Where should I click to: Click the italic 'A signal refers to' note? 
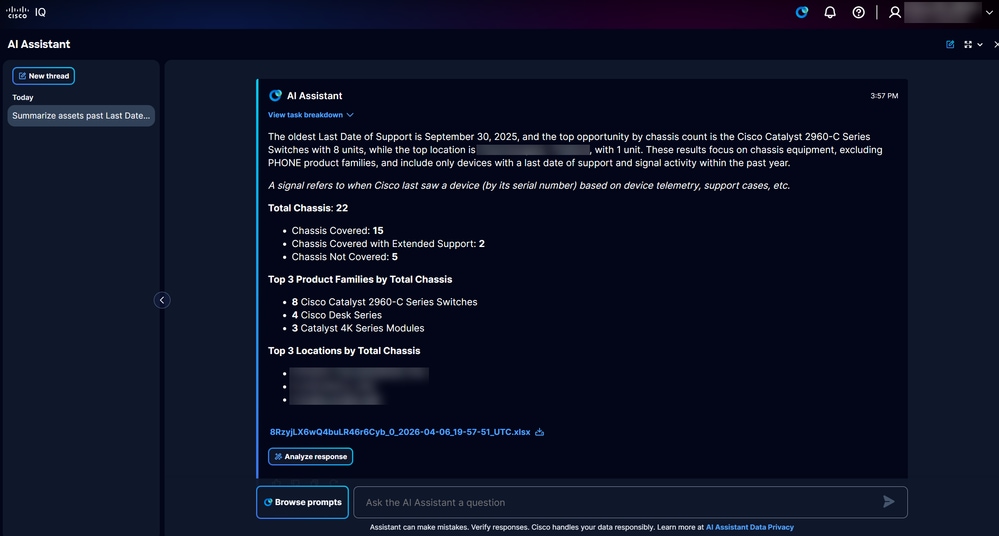(529, 185)
